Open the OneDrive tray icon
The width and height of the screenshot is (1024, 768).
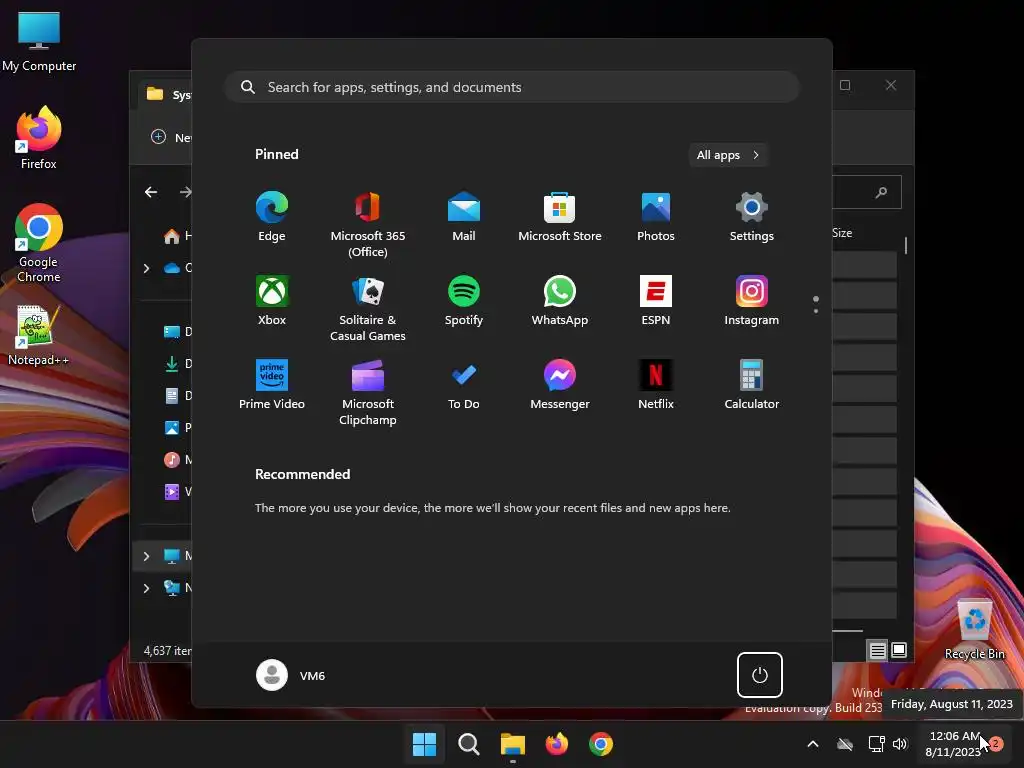point(845,744)
